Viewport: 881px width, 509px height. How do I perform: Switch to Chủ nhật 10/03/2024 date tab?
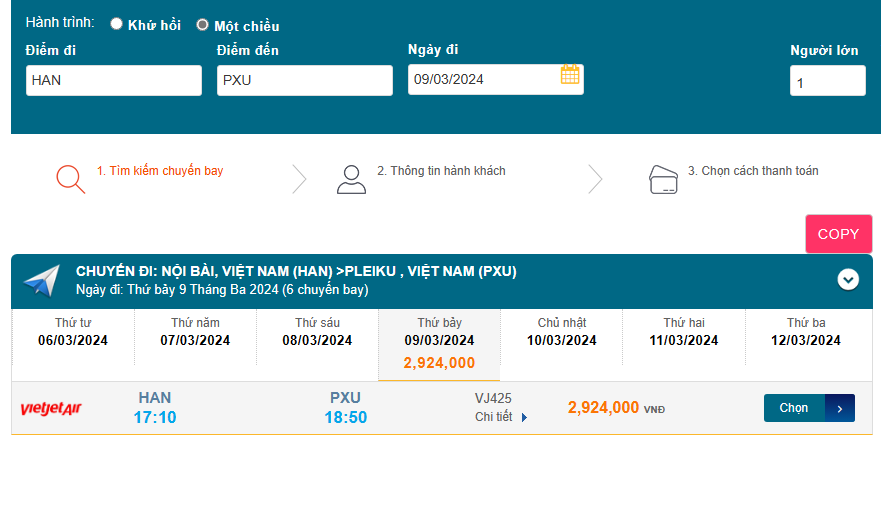point(562,332)
